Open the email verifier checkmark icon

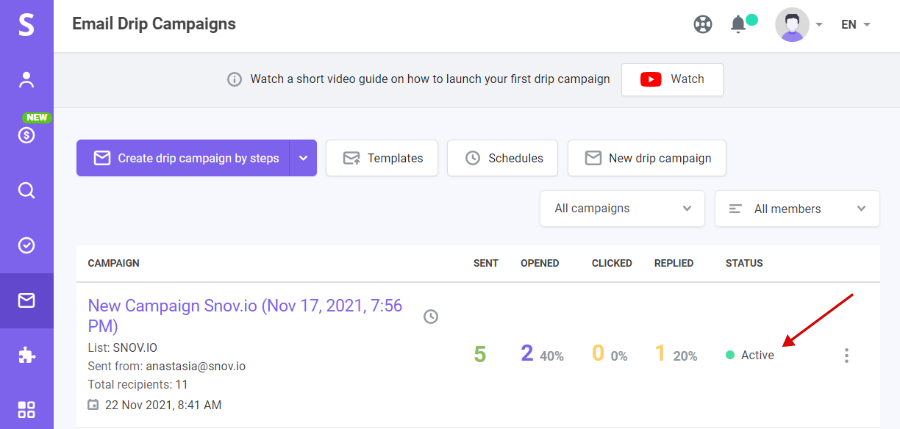click(x=26, y=245)
